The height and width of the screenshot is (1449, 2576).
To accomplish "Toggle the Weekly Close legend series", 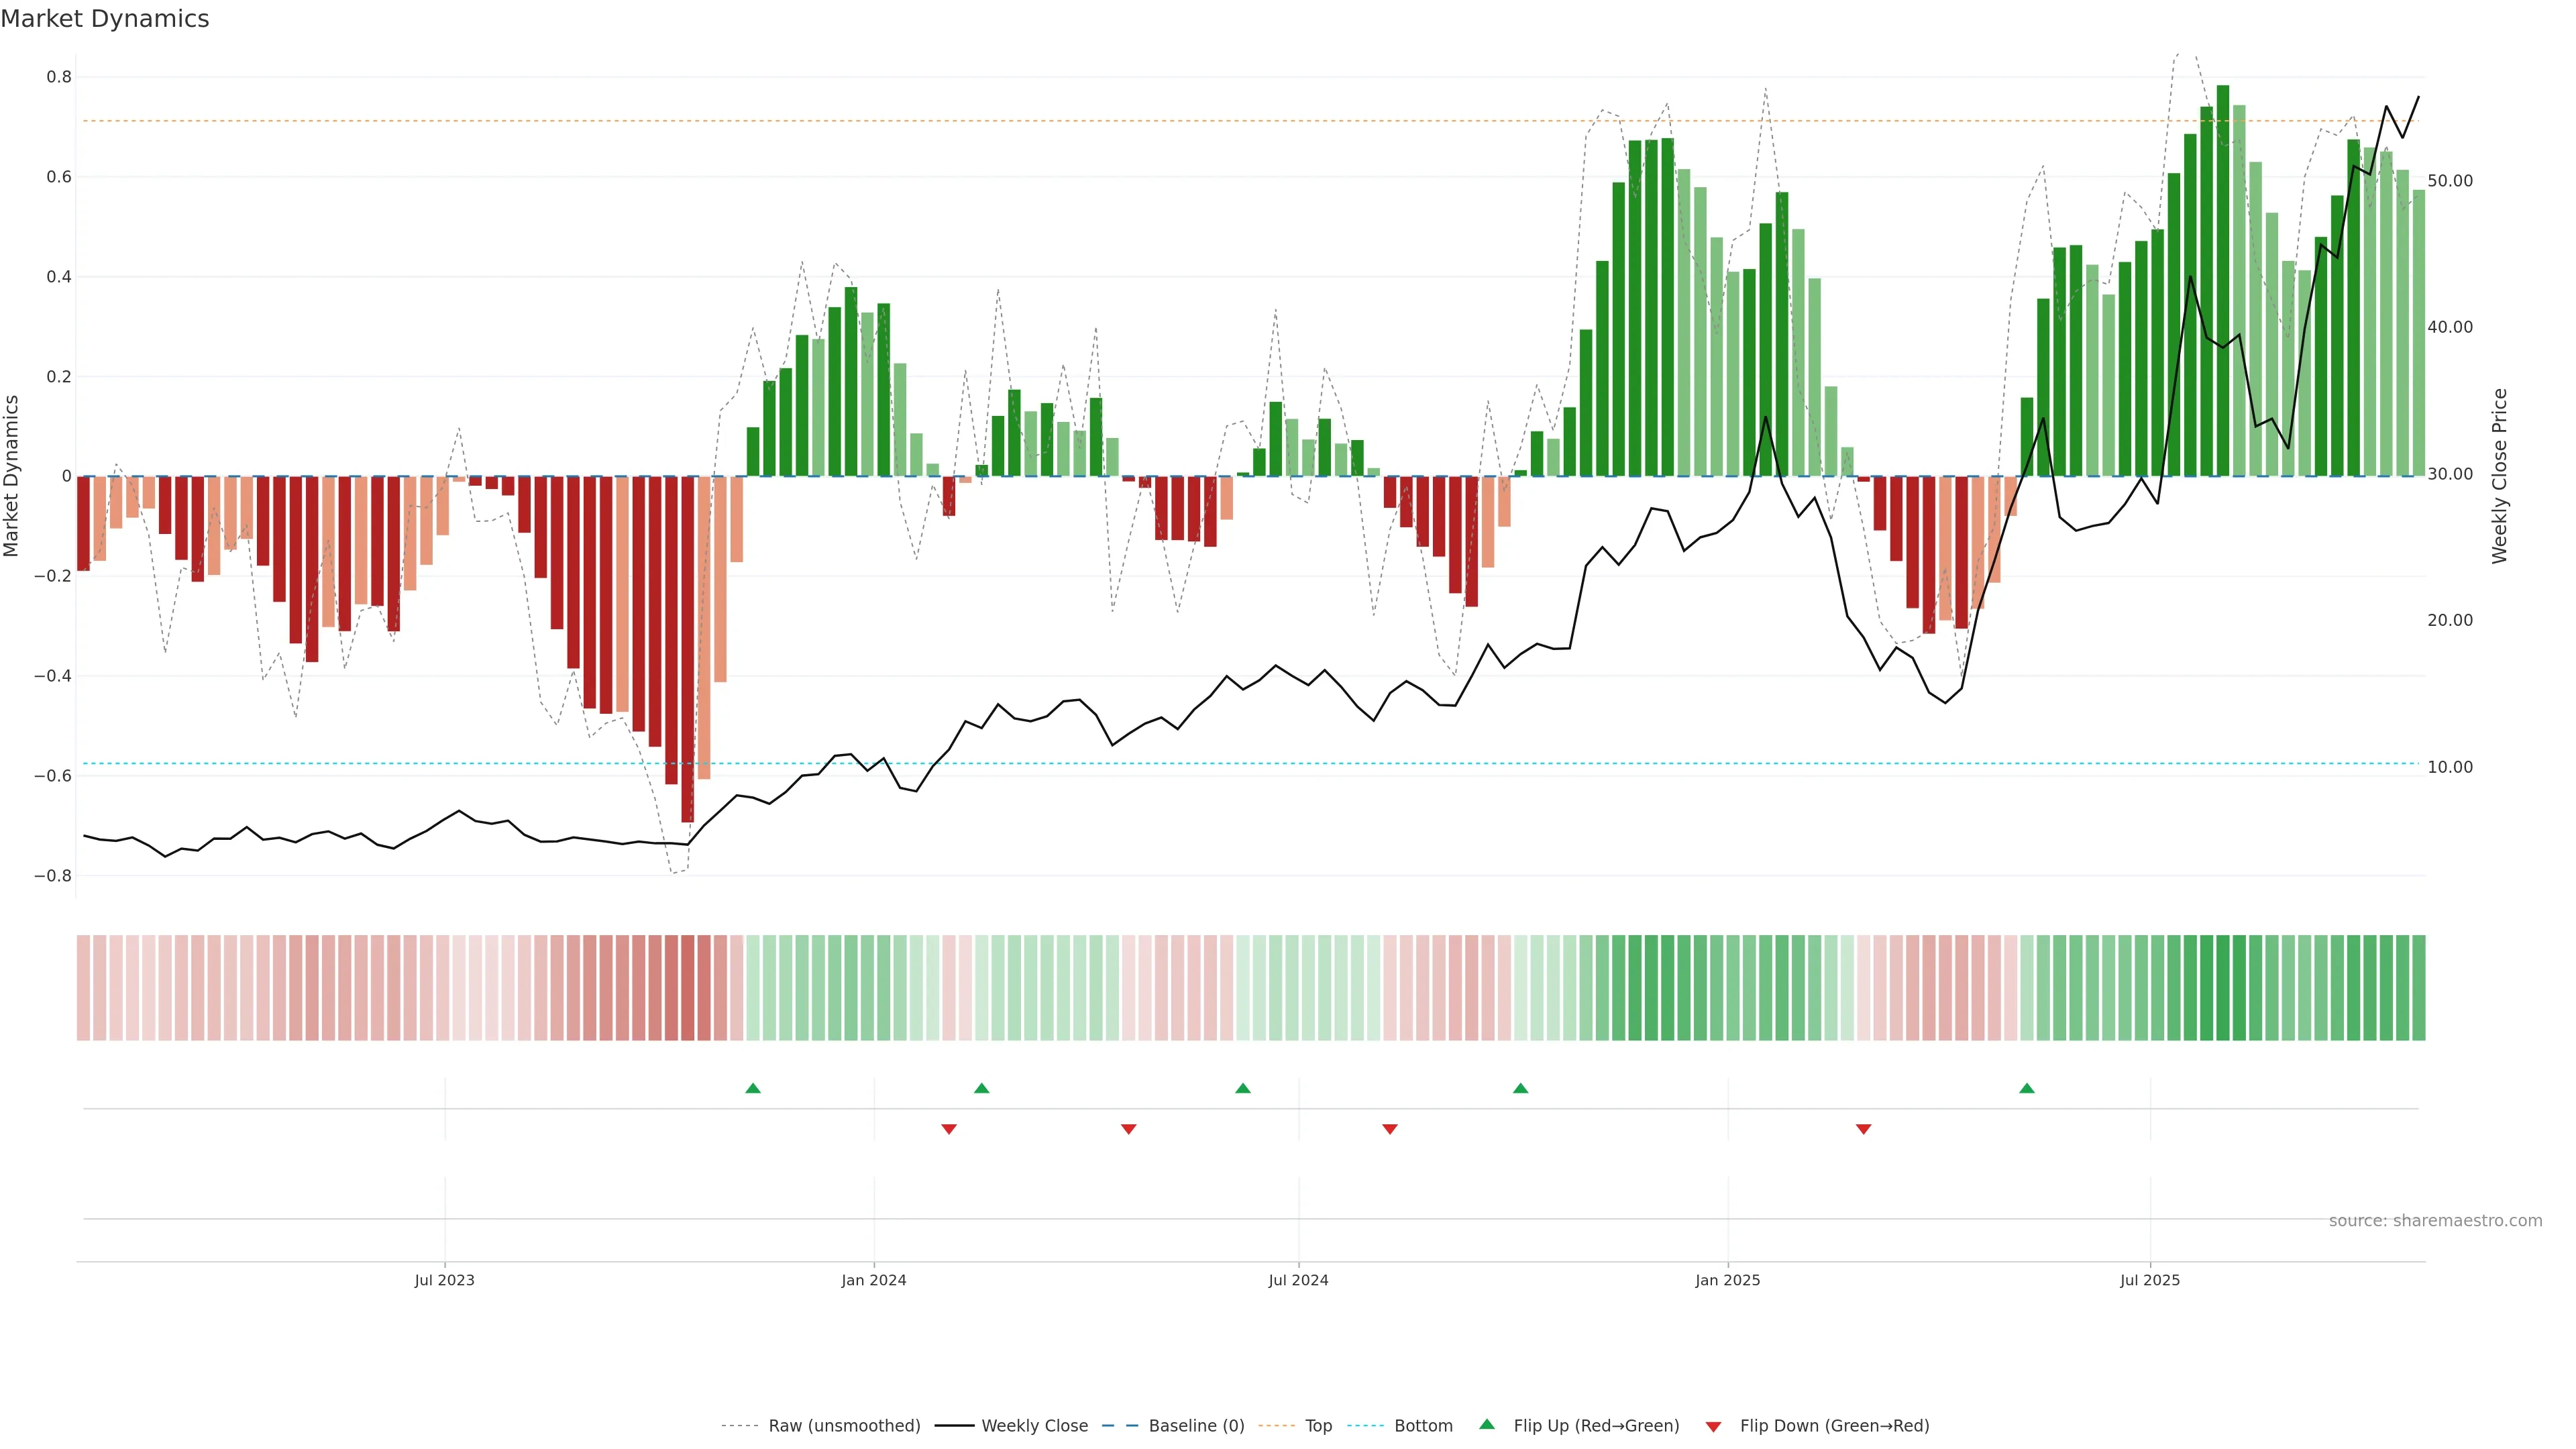I will coord(1034,1425).
